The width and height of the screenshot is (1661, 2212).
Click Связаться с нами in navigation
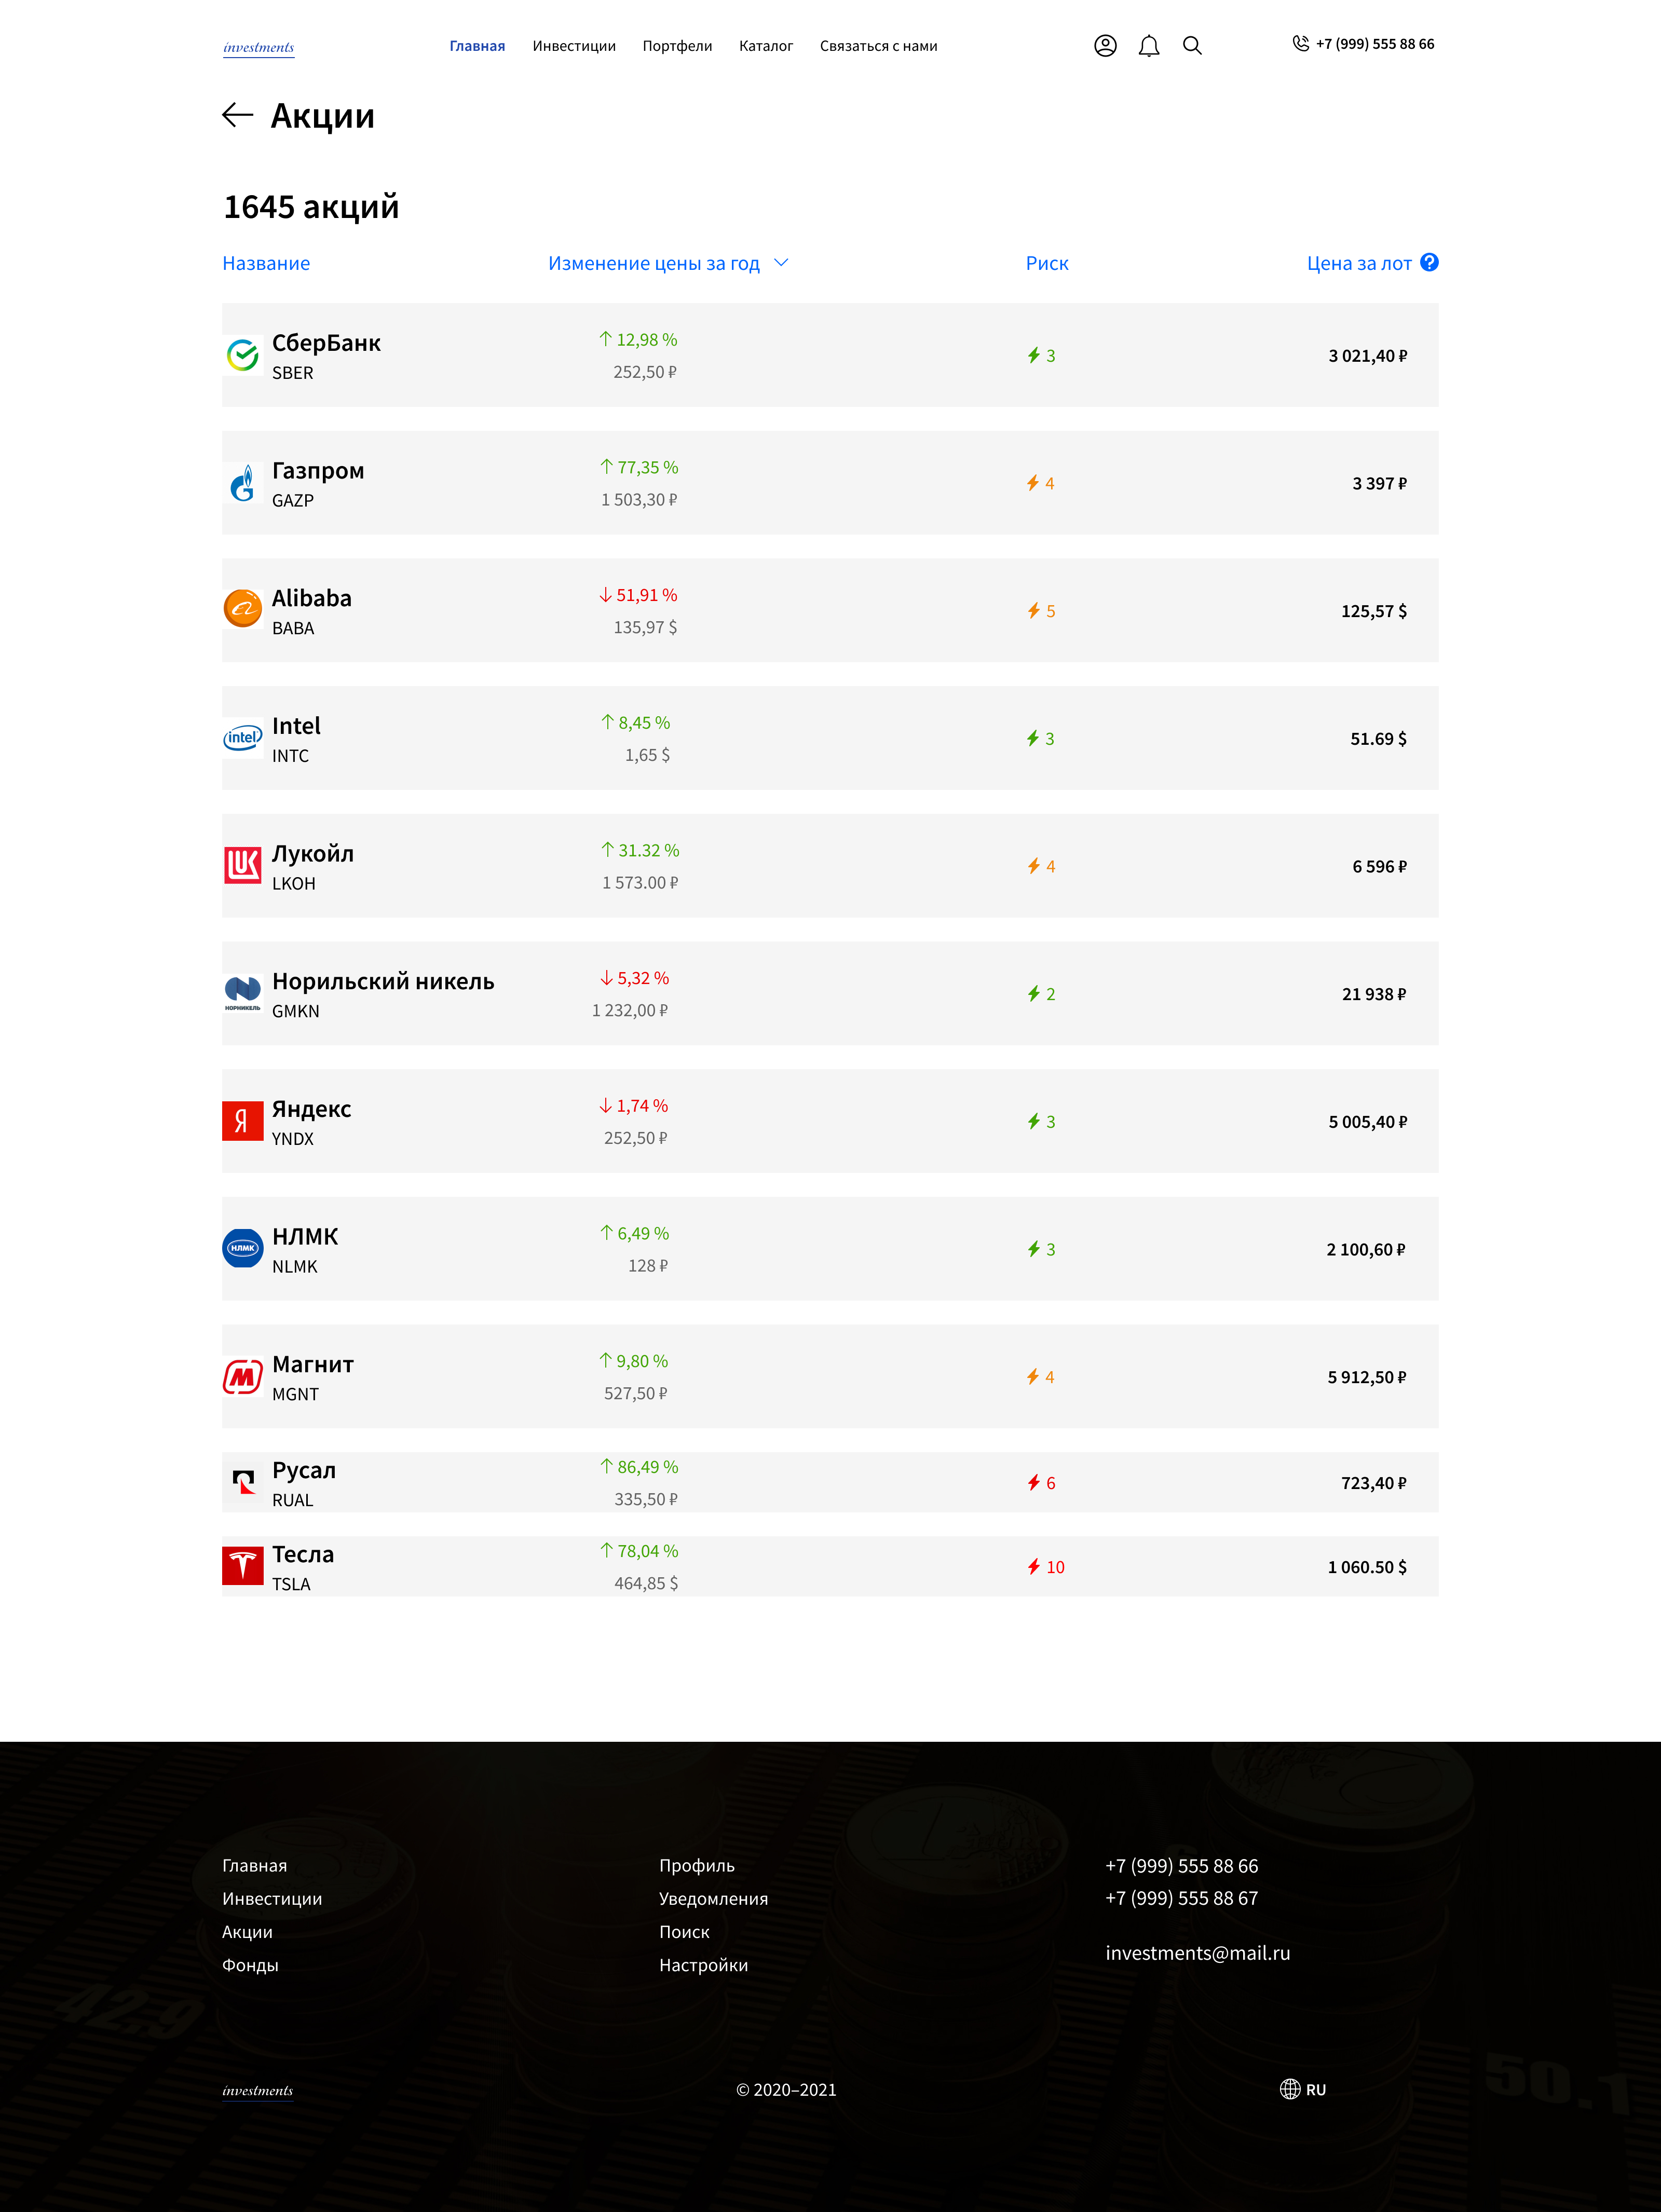(878, 46)
